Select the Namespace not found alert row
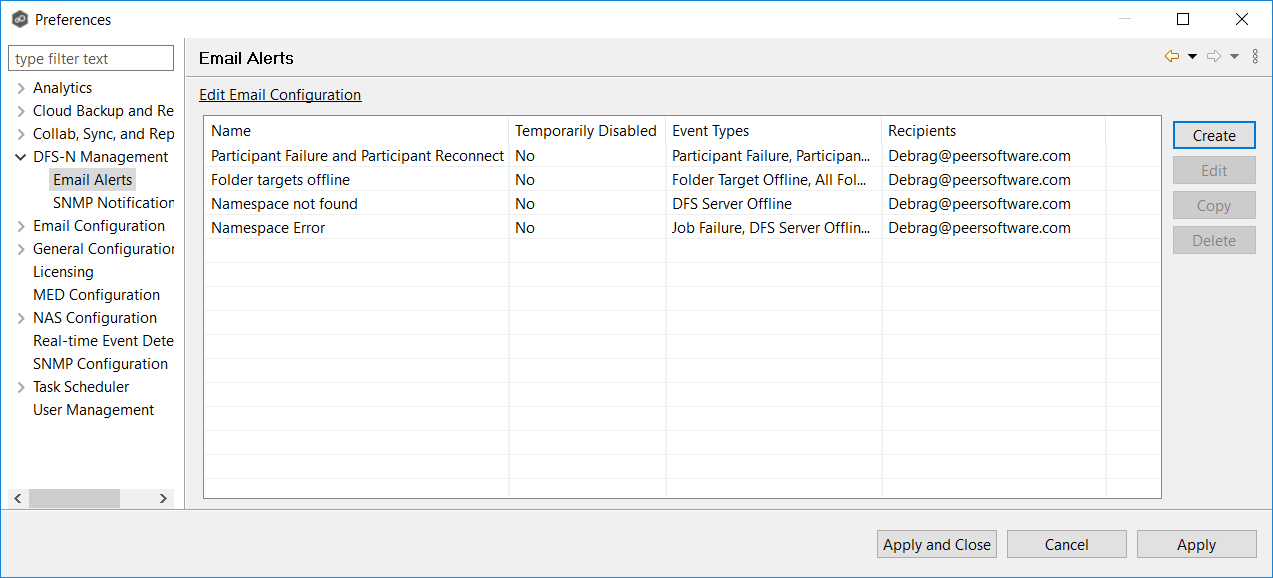Image resolution: width=1273 pixels, height=578 pixels. pos(284,204)
